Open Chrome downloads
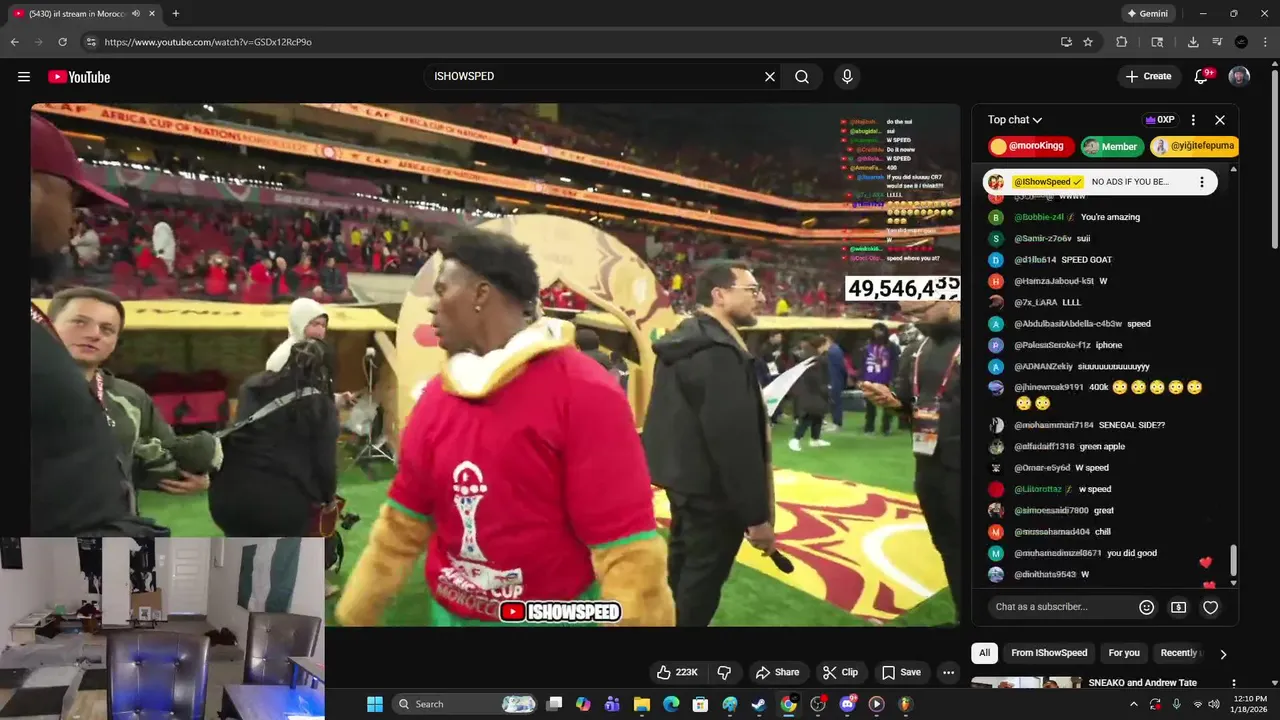 1193,42
